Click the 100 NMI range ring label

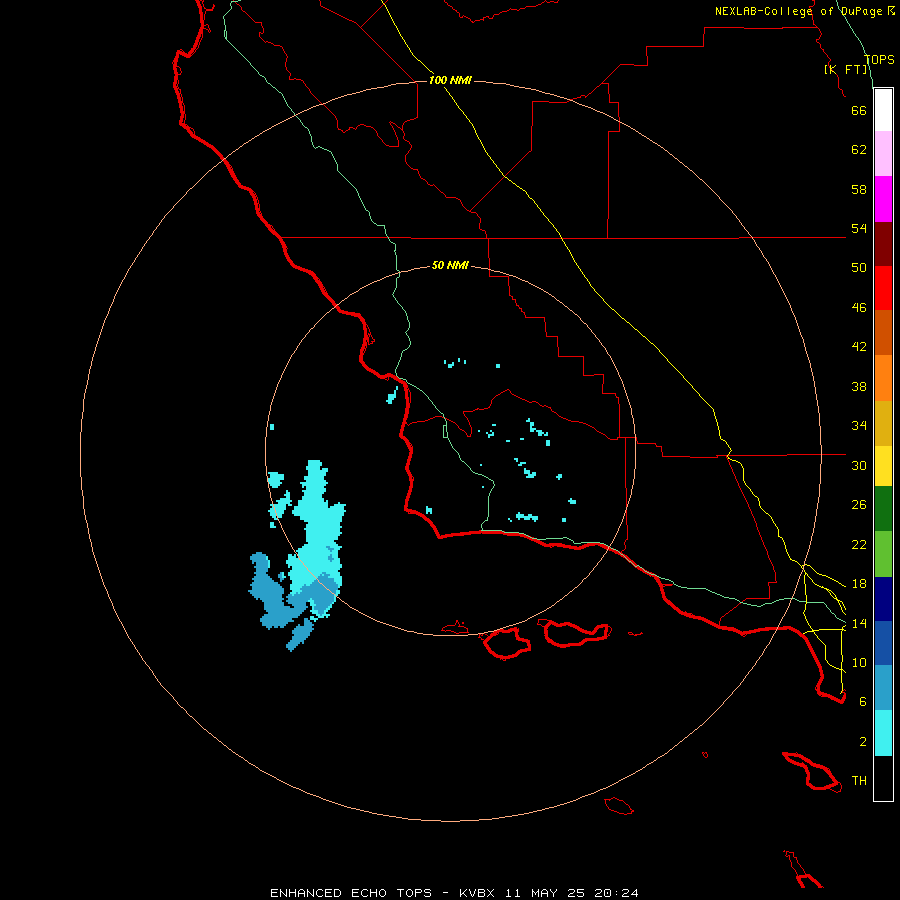[450, 80]
